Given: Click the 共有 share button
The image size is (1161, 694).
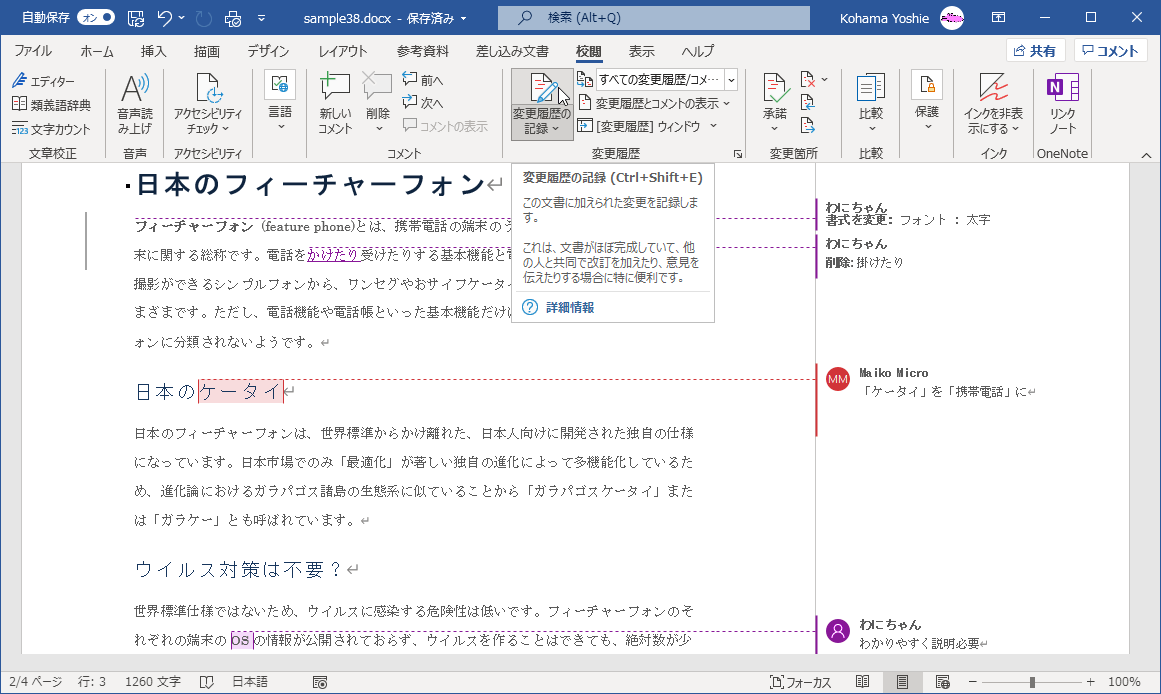Looking at the screenshot, I should (1034, 51).
